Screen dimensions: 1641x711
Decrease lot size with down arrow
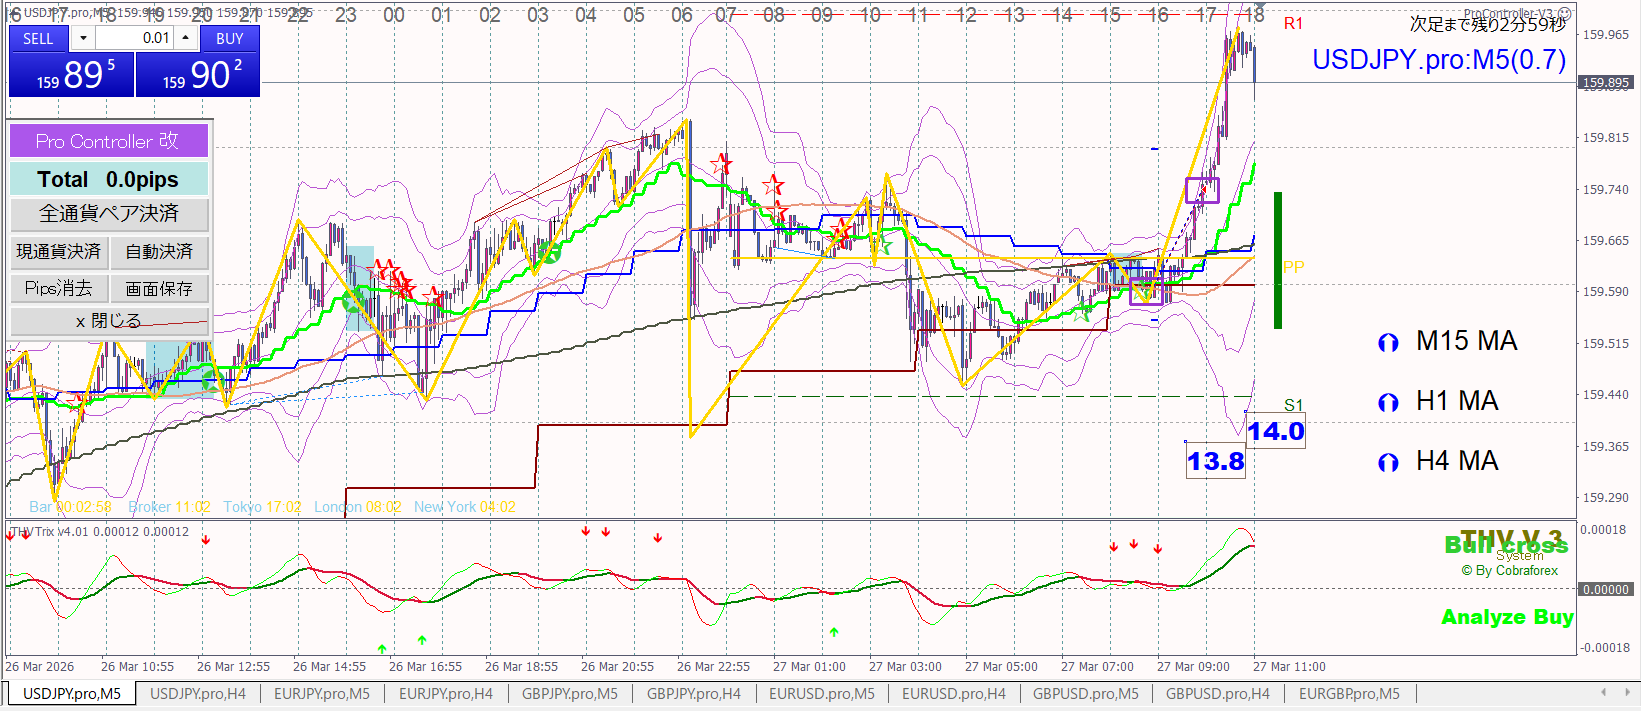(x=83, y=38)
